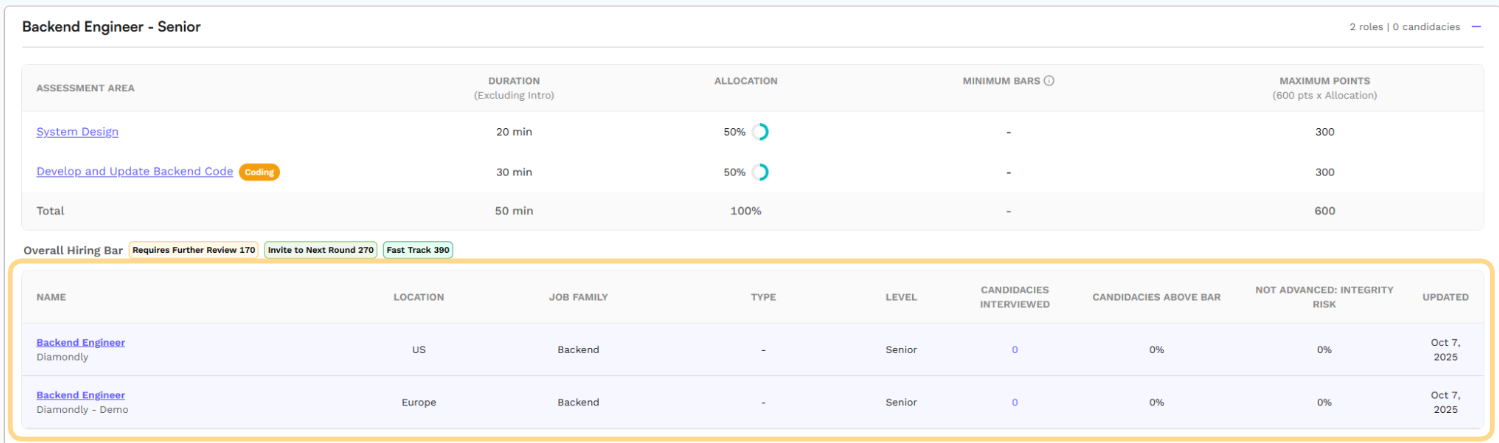The height and width of the screenshot is (443, 1499).
Task: Click System Design 50% allocation ring
Action: click(760, 132)
